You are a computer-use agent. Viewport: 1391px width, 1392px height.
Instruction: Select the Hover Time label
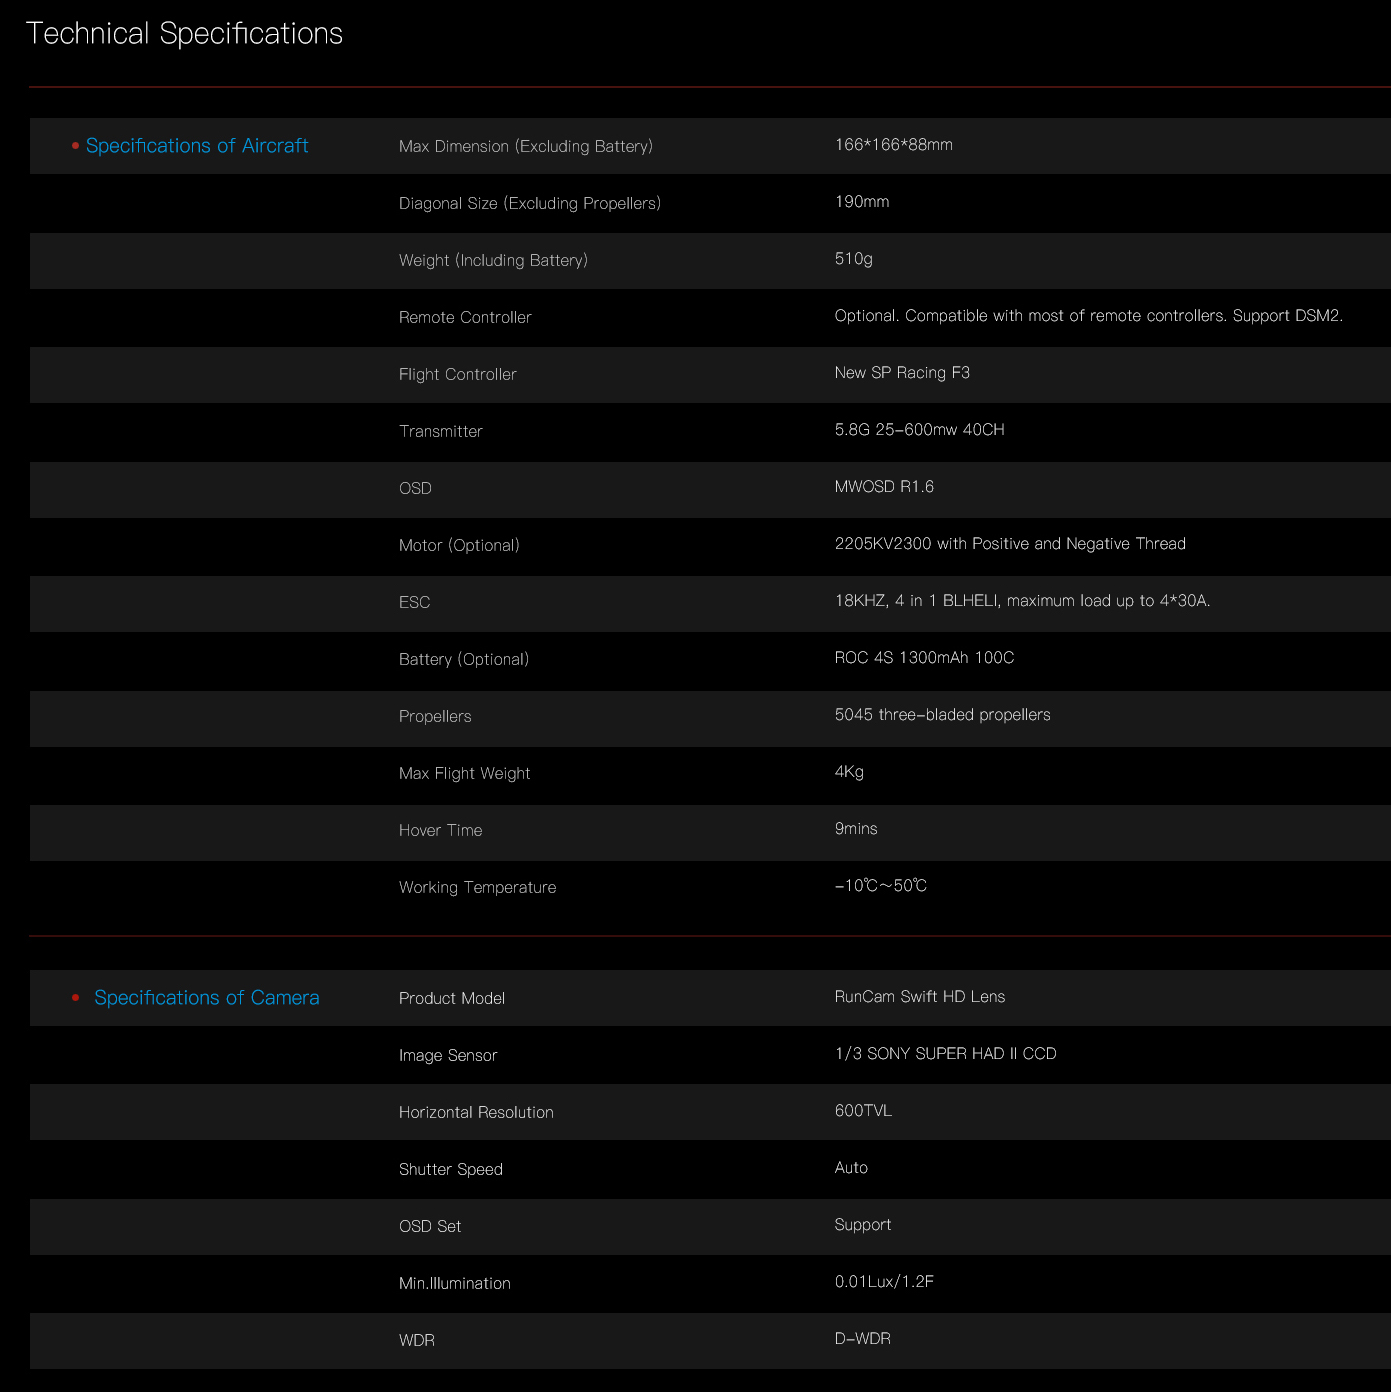coord(440,830)
